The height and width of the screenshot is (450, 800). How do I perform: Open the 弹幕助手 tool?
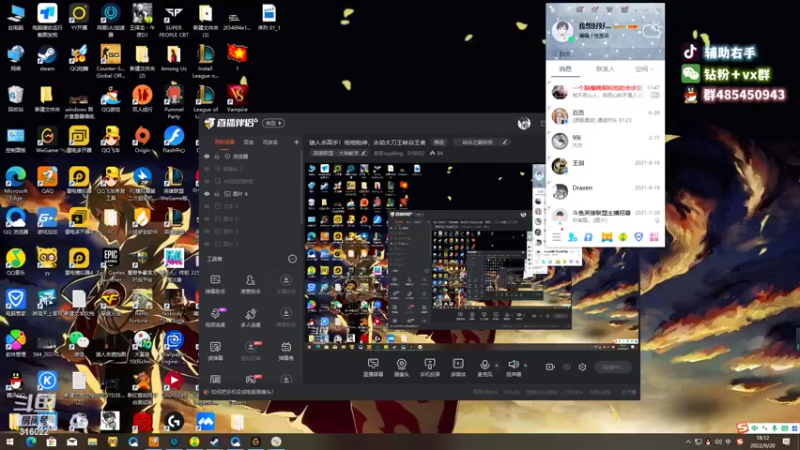coord(215,284)
